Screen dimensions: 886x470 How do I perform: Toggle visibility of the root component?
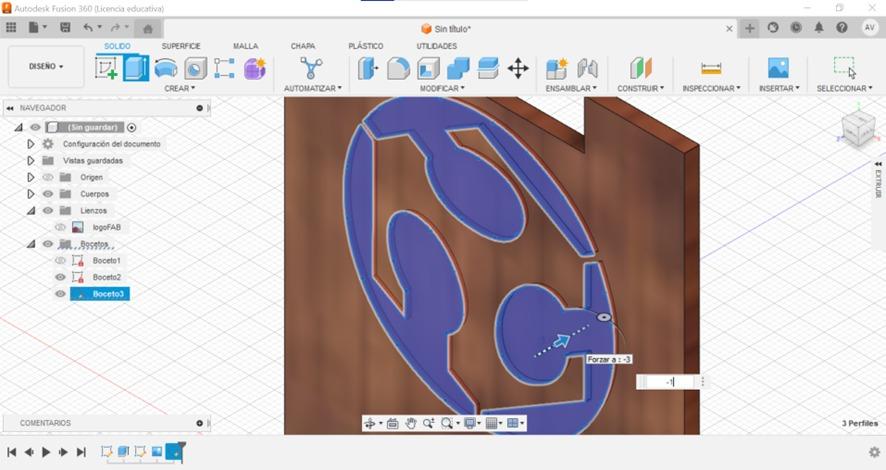35,128
